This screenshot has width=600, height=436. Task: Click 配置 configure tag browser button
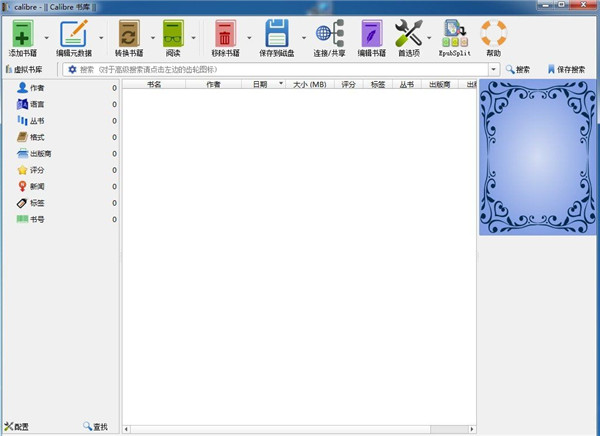[x=16, y=426]
